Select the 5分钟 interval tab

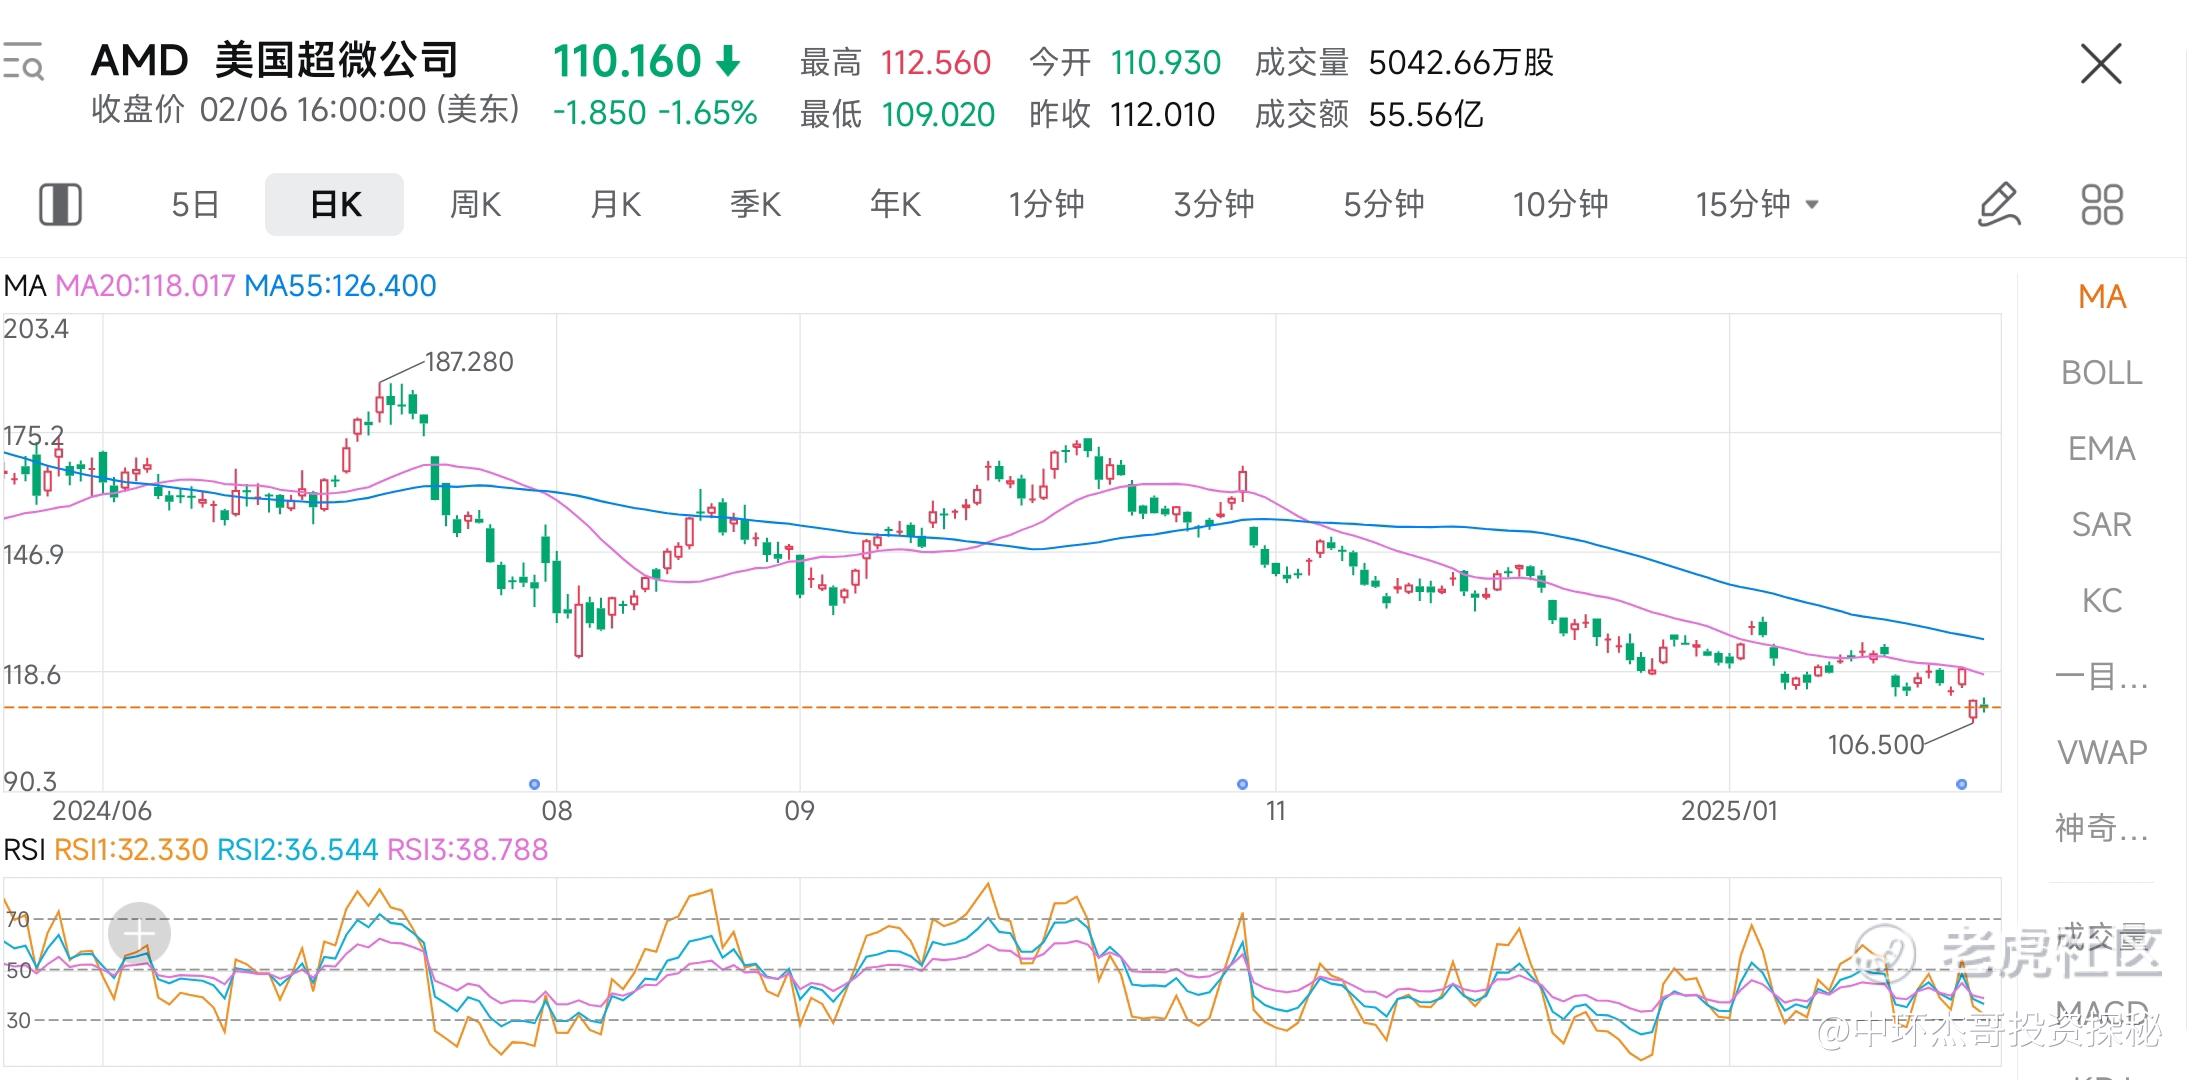1384,204
